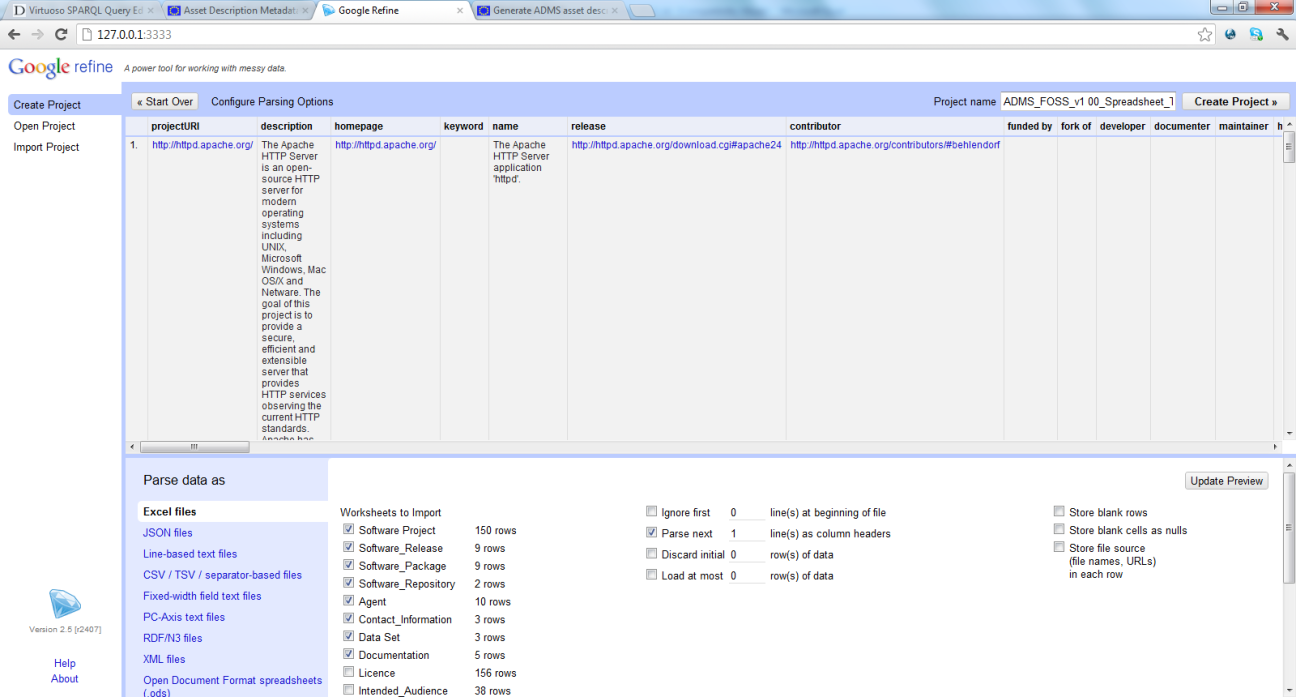Image resolution: width=1296 pixels, height=697 pixels.
Task: Click the Project name input field
Action: [x=1088, y=102]
